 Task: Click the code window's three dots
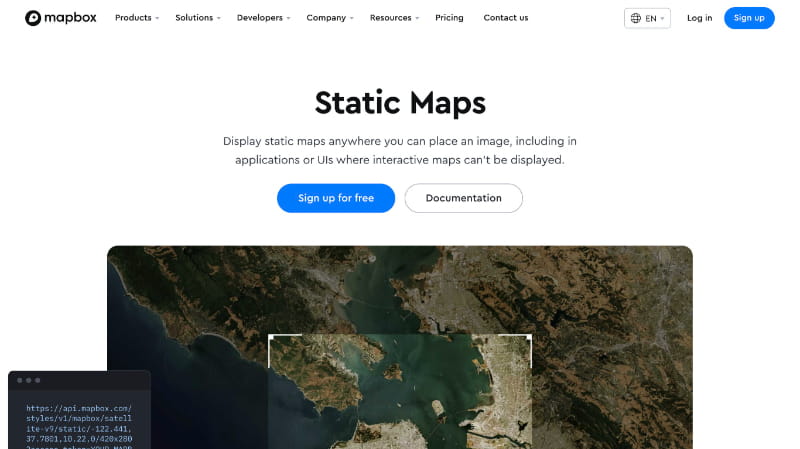coord(29,380)
